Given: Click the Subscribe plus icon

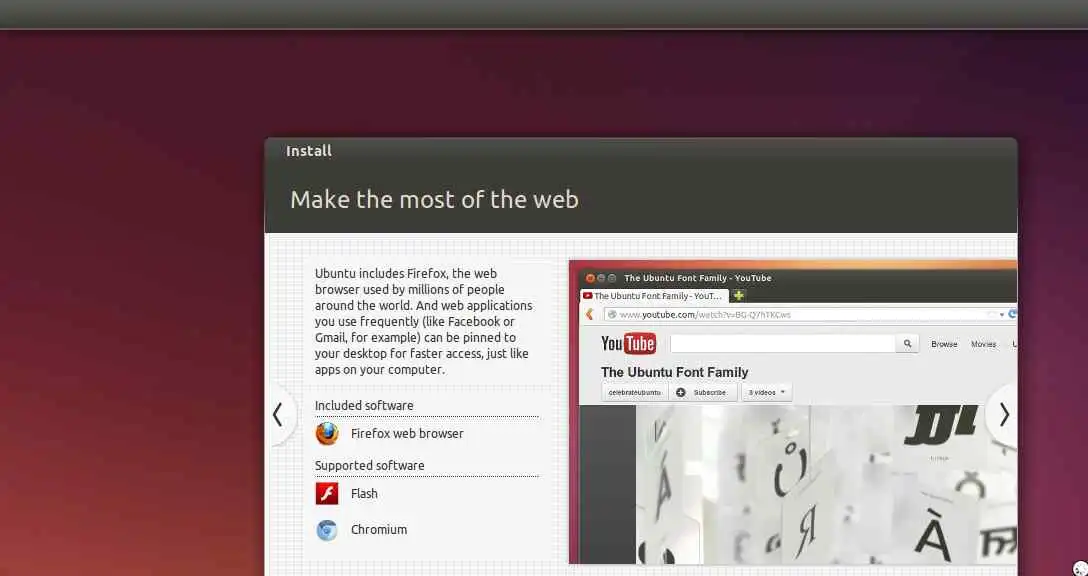Looking at the screenshot, I should click(x=681, y=393).
